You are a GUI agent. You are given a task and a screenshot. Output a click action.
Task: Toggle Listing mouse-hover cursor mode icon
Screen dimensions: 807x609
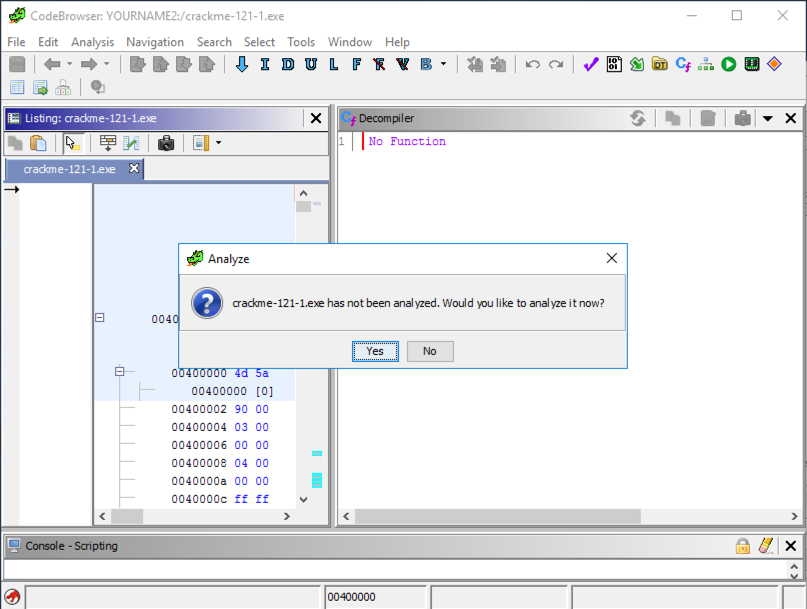(73, 143)
